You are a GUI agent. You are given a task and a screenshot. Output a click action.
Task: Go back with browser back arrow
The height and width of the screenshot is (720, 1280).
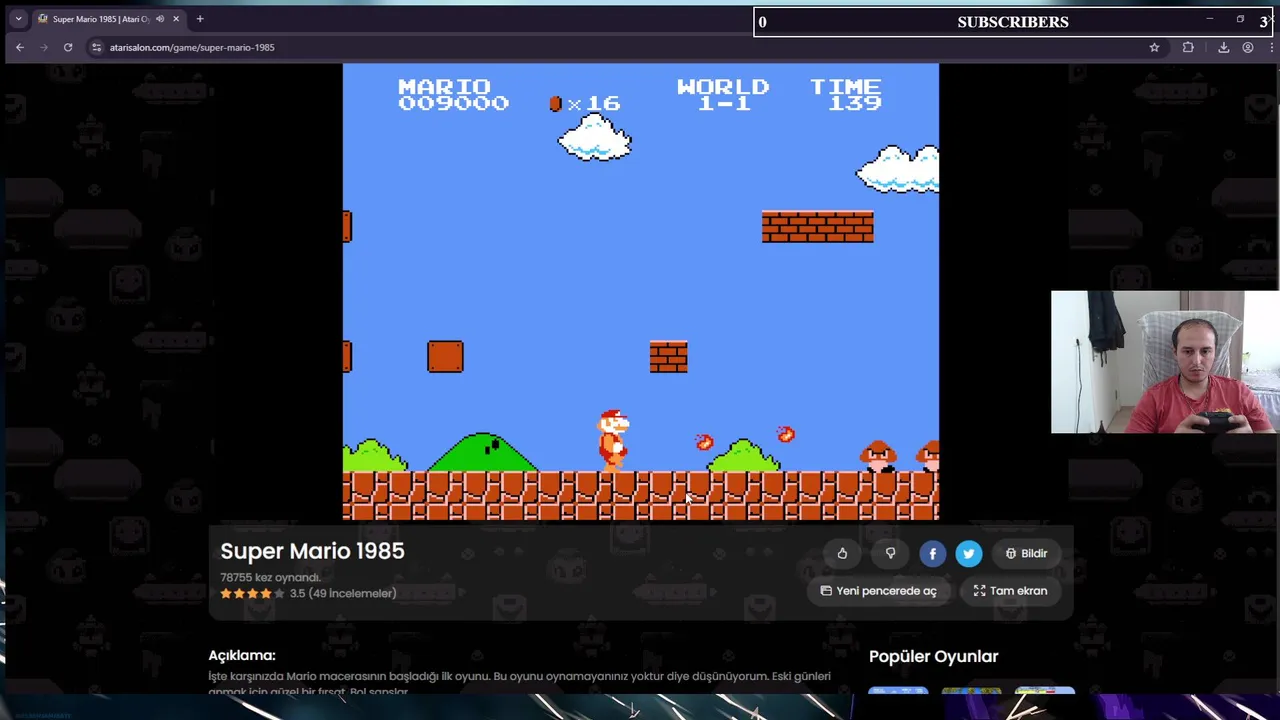tap(19, 47)
